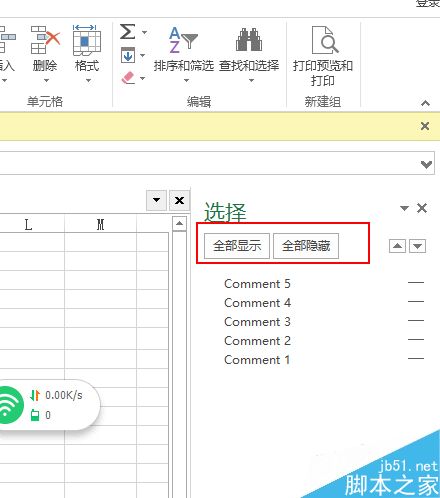The width and height of the screenshot is (440, 498).
Task: Select Comment 3 in selection pane
Action: 257,322
